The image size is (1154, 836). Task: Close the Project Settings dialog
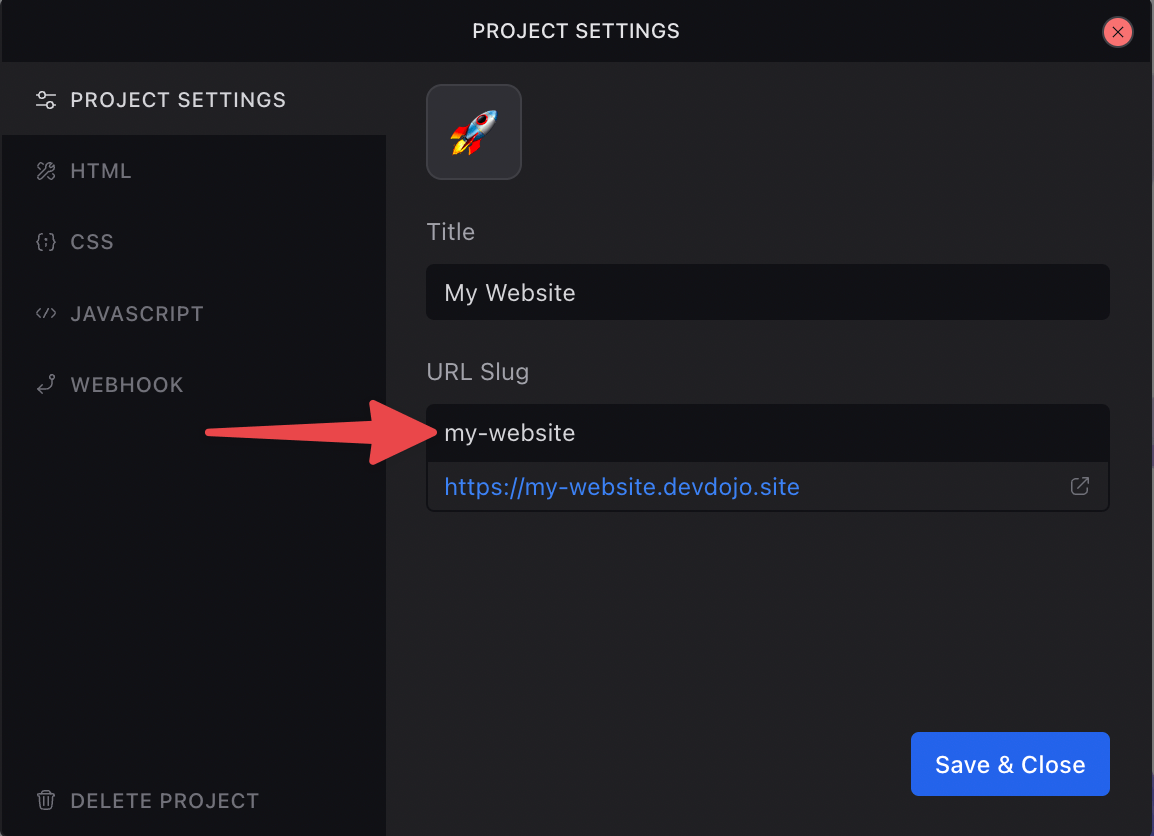(1117, 32)
